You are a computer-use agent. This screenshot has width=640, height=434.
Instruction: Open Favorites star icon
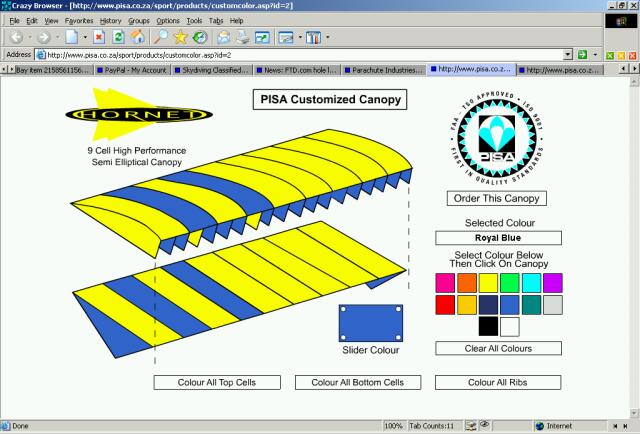(x=181, y=37)
